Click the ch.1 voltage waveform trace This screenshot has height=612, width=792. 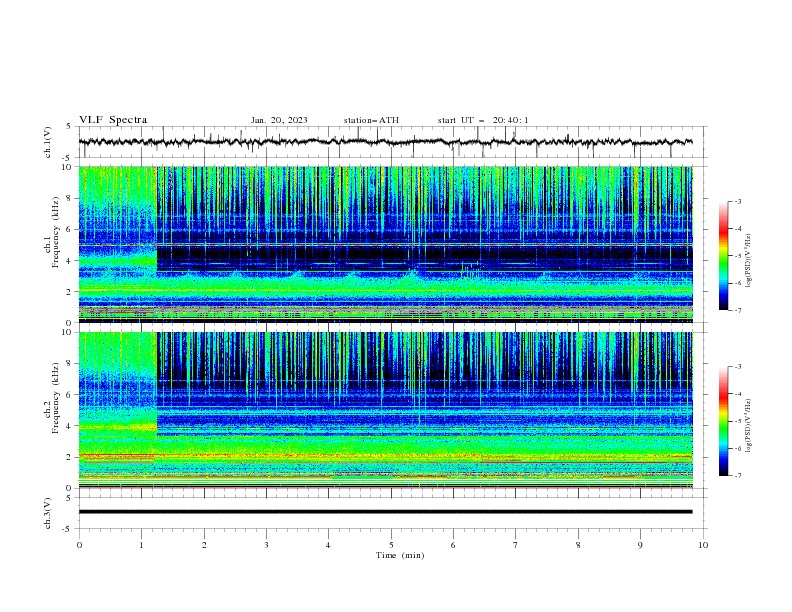coord(385,142)
